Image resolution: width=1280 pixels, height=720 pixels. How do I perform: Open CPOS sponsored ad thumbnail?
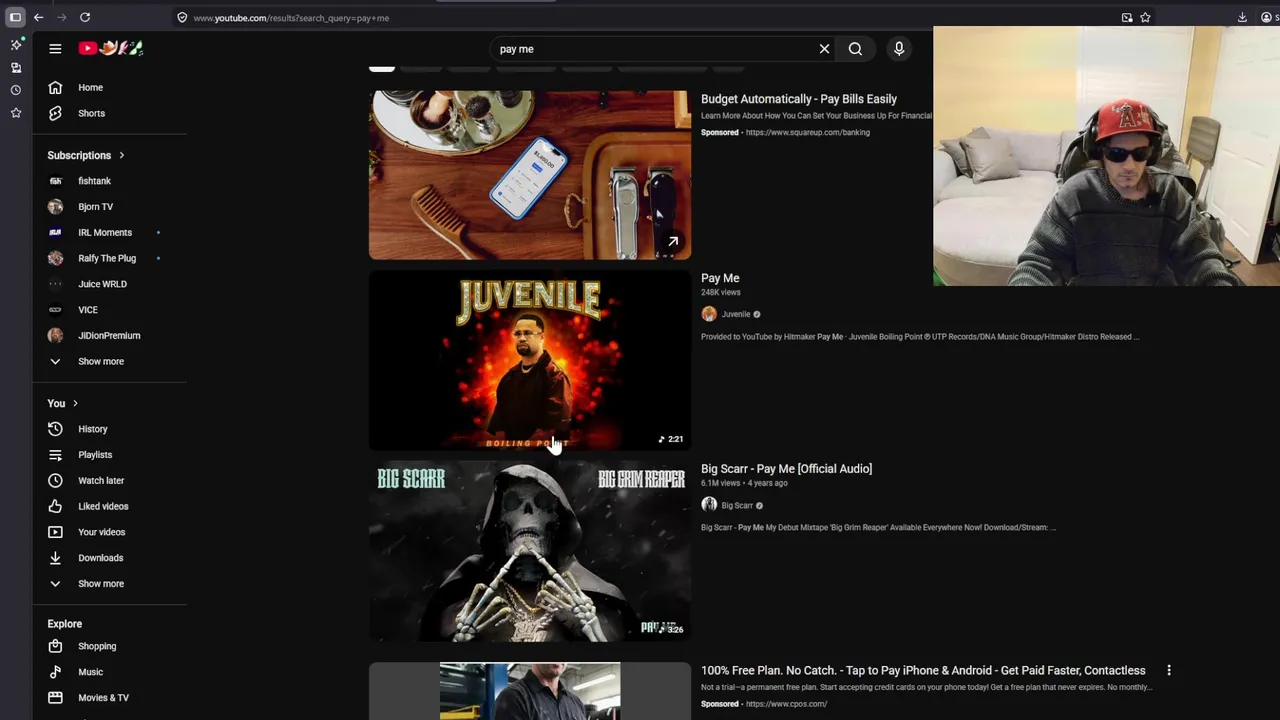click(x=529, y=691)
